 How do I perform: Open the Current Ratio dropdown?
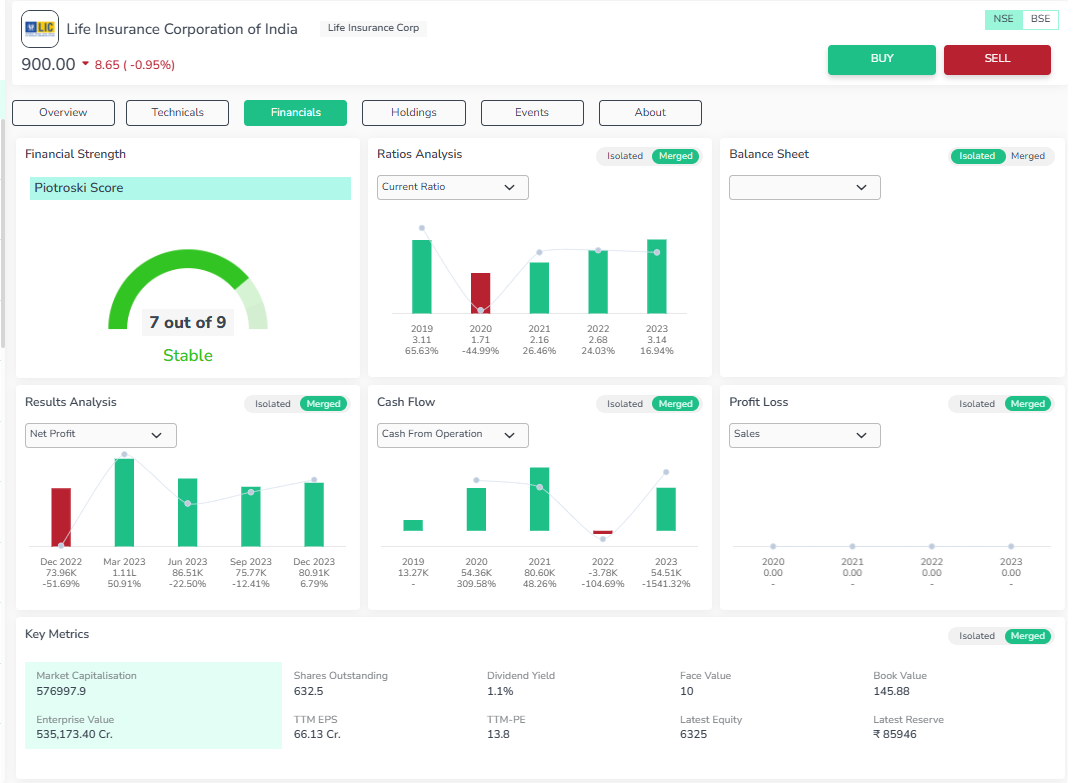click(453, 187)
